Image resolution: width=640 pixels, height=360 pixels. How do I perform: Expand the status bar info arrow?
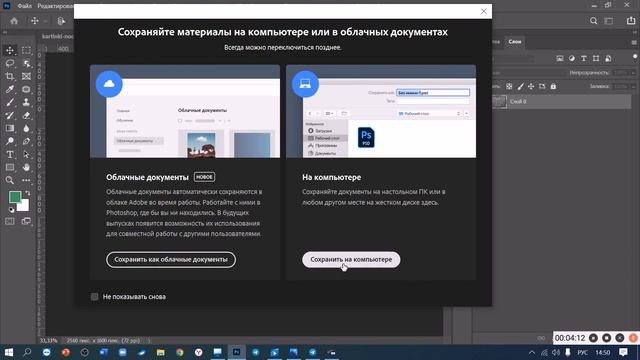(149, 340)
